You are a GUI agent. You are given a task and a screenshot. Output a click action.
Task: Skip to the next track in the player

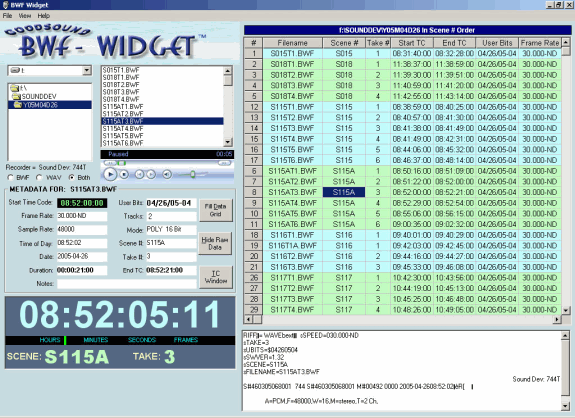point(151,175)
